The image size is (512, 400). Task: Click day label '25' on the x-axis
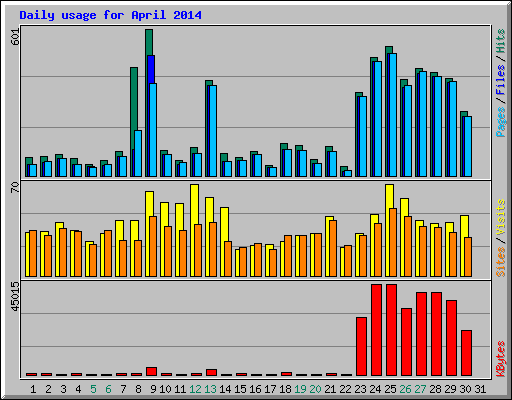click(390, 389)
